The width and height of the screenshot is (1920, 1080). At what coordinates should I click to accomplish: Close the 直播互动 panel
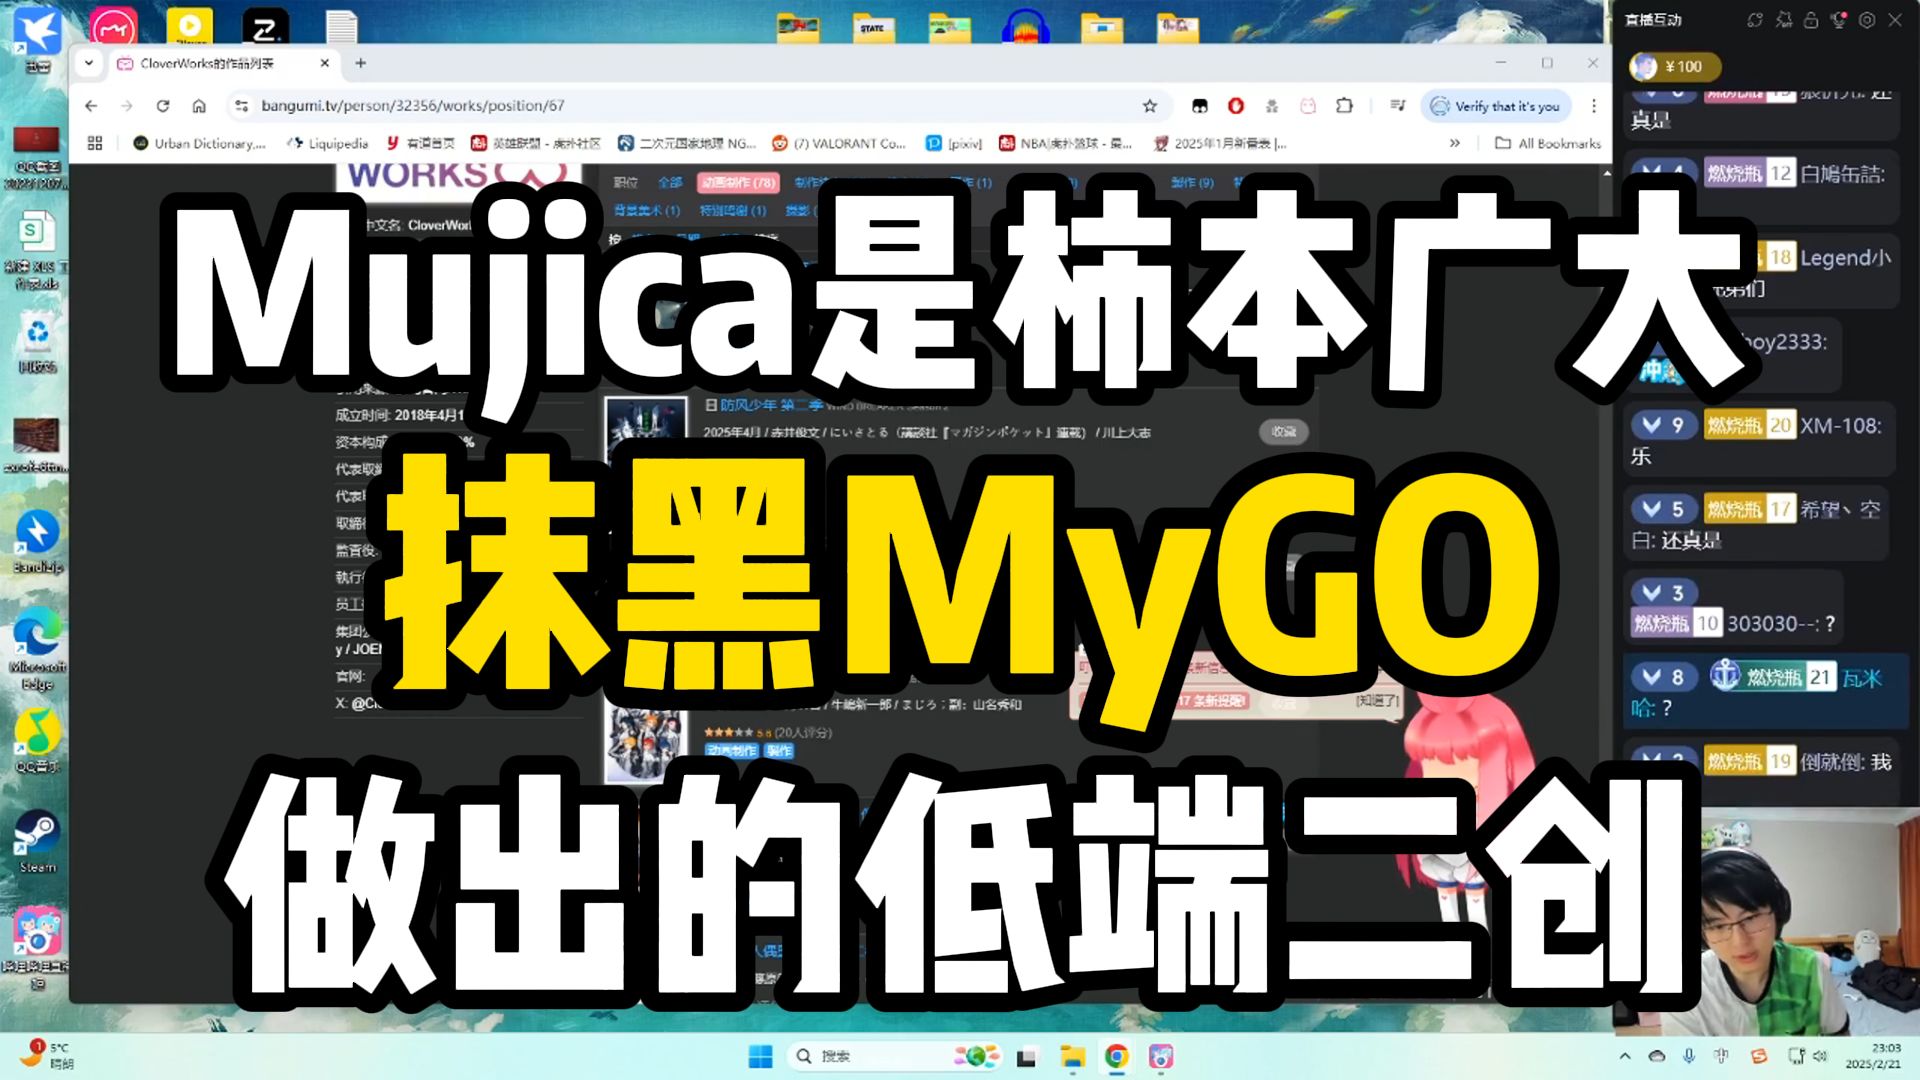click(1895, 20)
